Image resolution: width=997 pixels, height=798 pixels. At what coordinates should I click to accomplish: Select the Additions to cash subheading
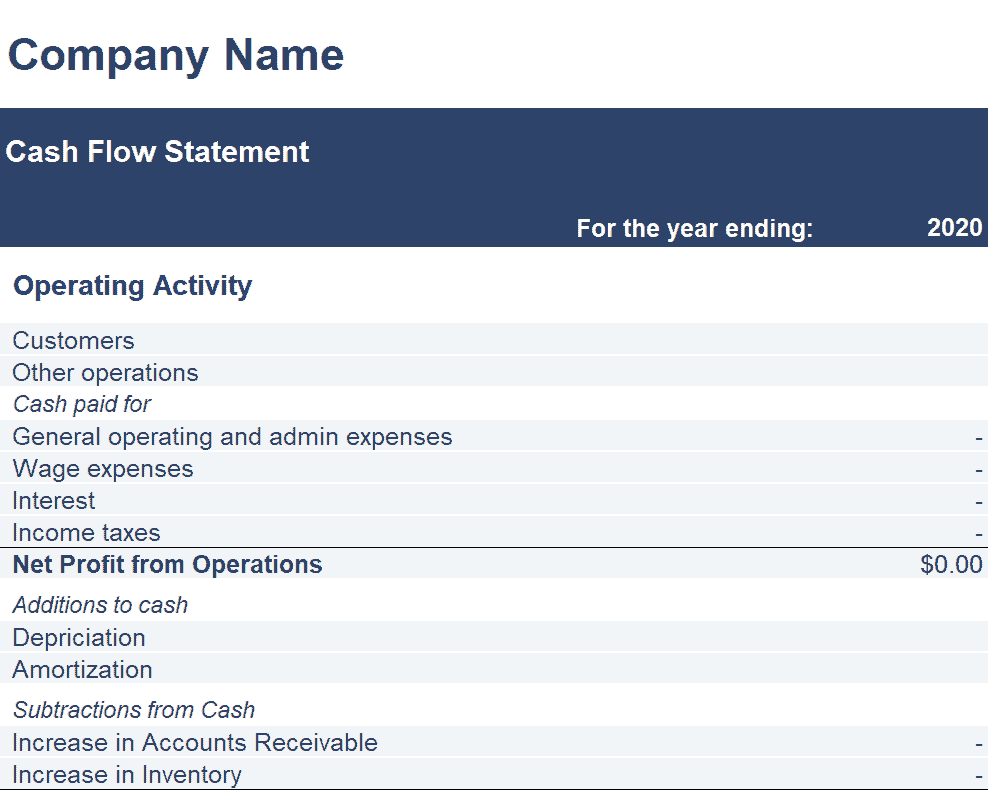click(x=100, y=605)
